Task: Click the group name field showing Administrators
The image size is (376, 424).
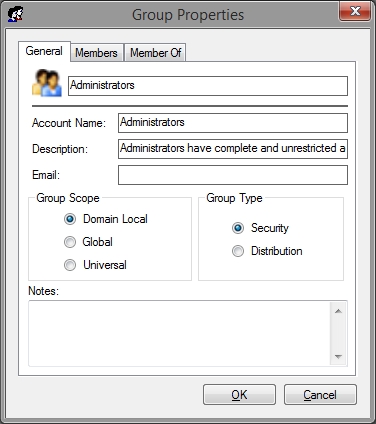Action: pos(208,86)
